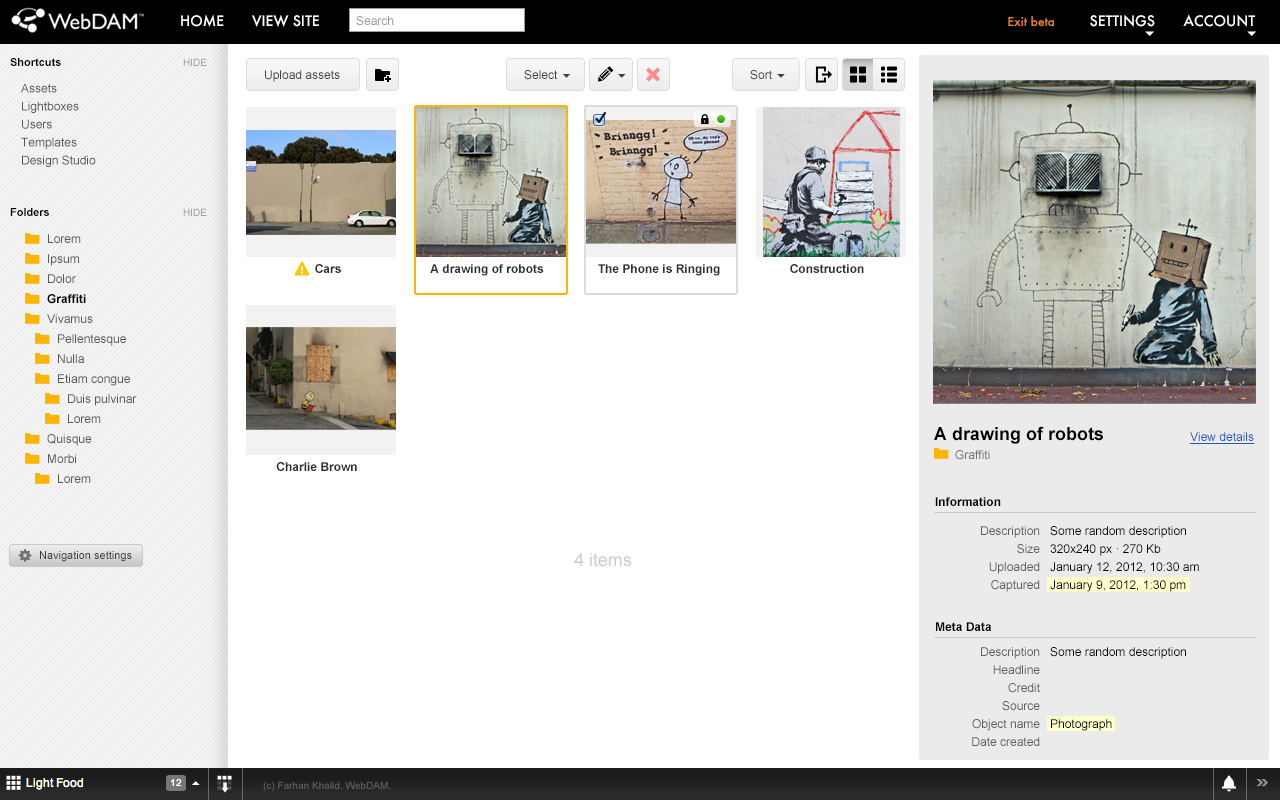Screen dimensions: 1280x800
Task: Click the Upload assets button
Action: [x=302, y=75]
